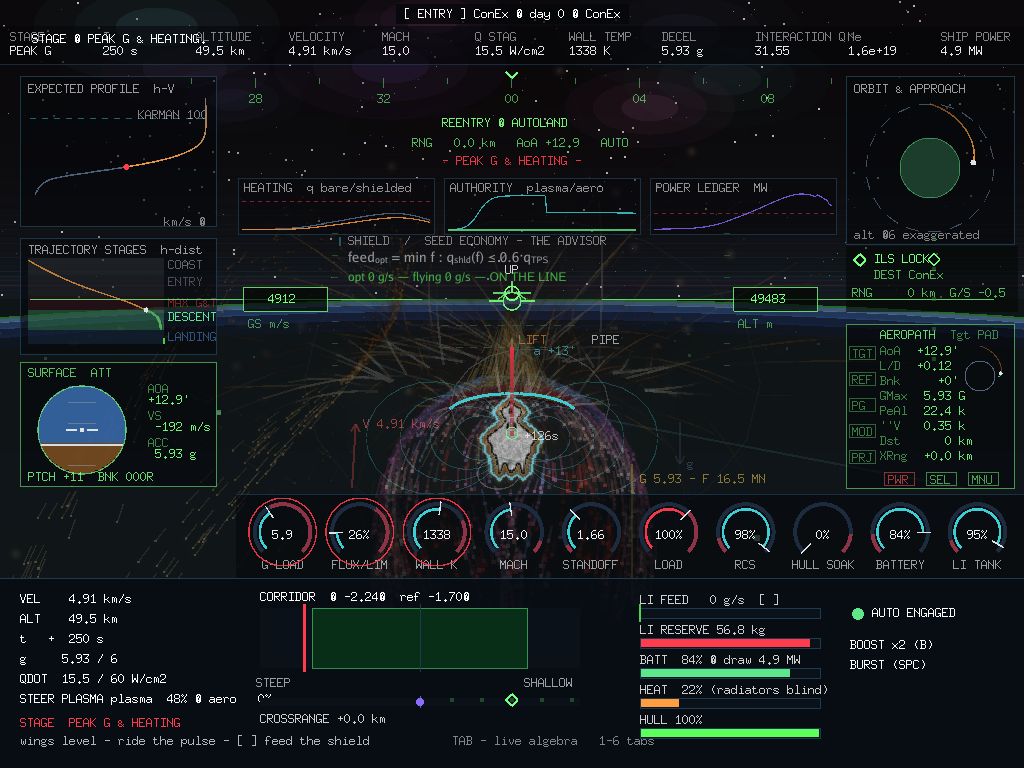Click the AUTHORITY plasma/aero chart
The height and width of the screenshot is (768, 1024).
(x=542, y=206)
